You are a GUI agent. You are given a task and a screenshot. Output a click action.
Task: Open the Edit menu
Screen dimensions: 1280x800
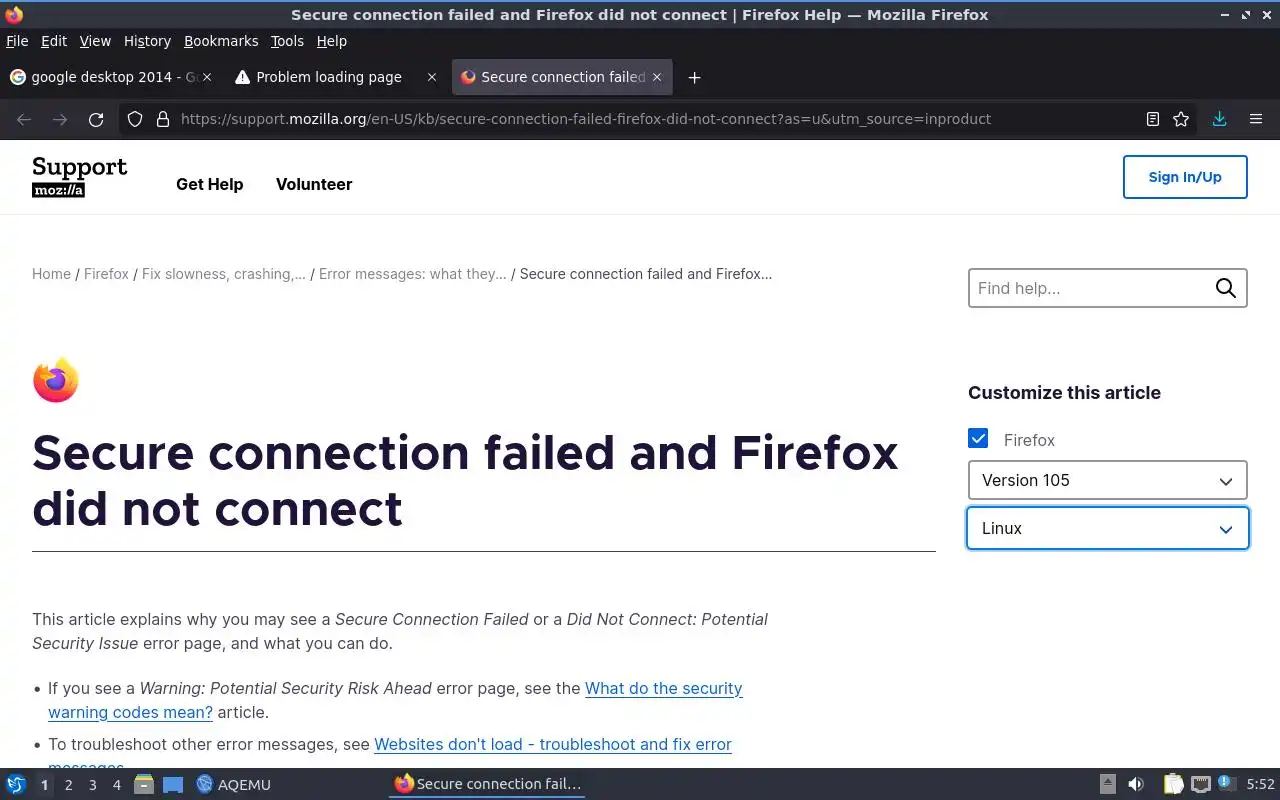(54, 41)
